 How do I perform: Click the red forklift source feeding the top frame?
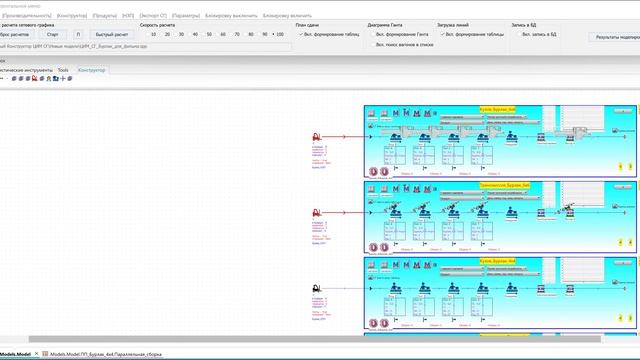tap(316, 137)
